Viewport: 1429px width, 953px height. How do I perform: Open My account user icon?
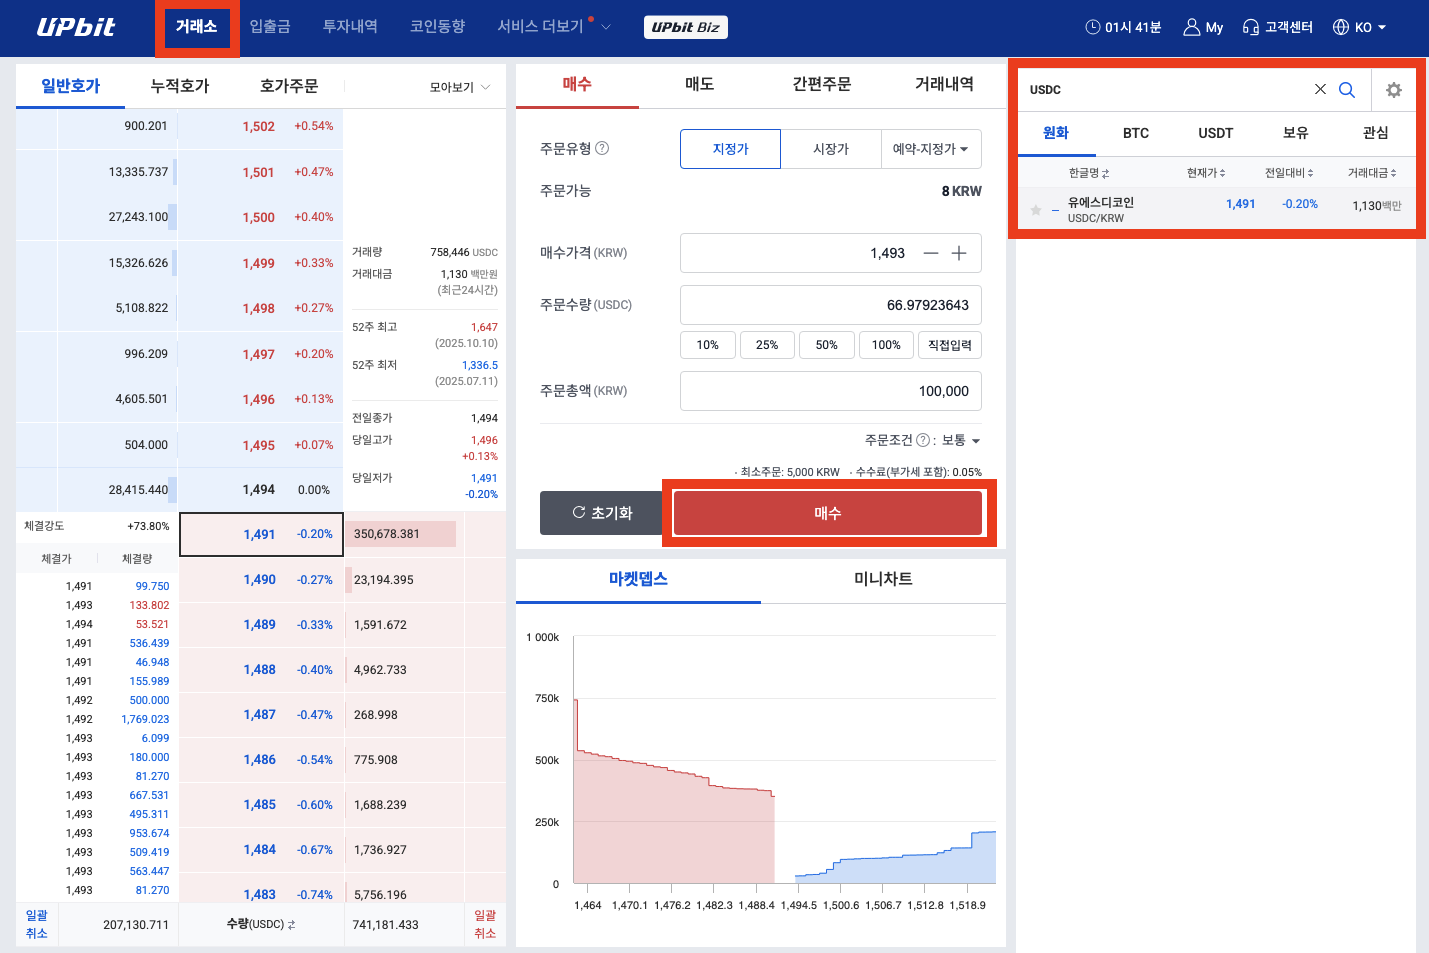1191,27
